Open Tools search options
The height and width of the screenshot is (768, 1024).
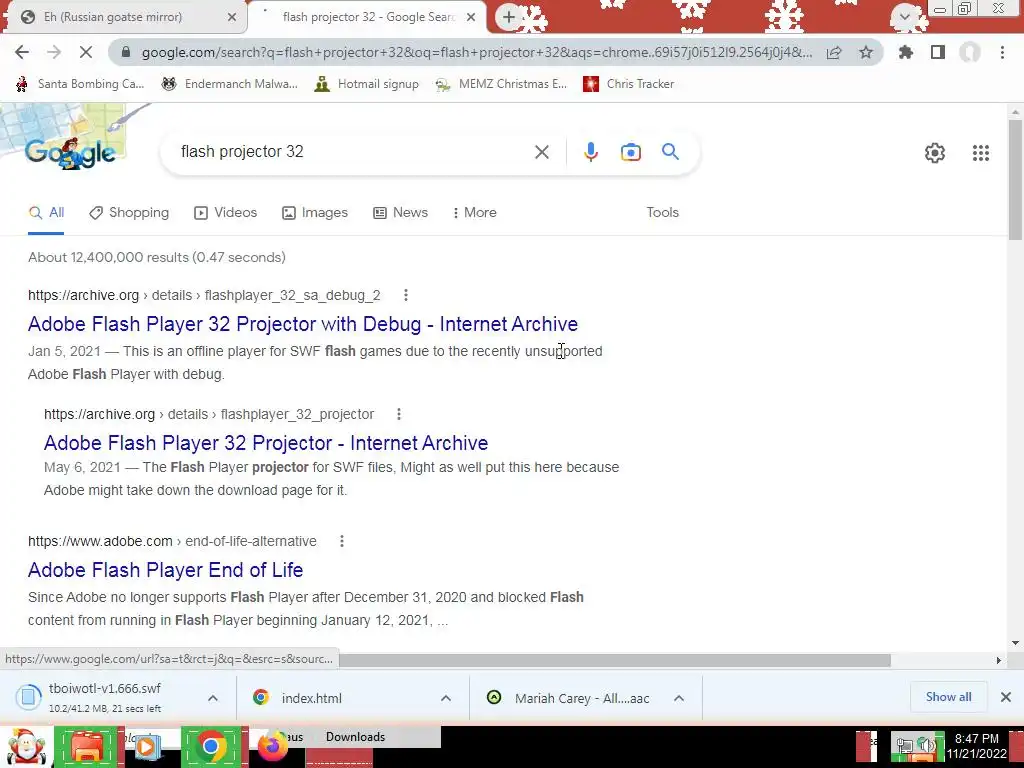[x=662, y=213]
